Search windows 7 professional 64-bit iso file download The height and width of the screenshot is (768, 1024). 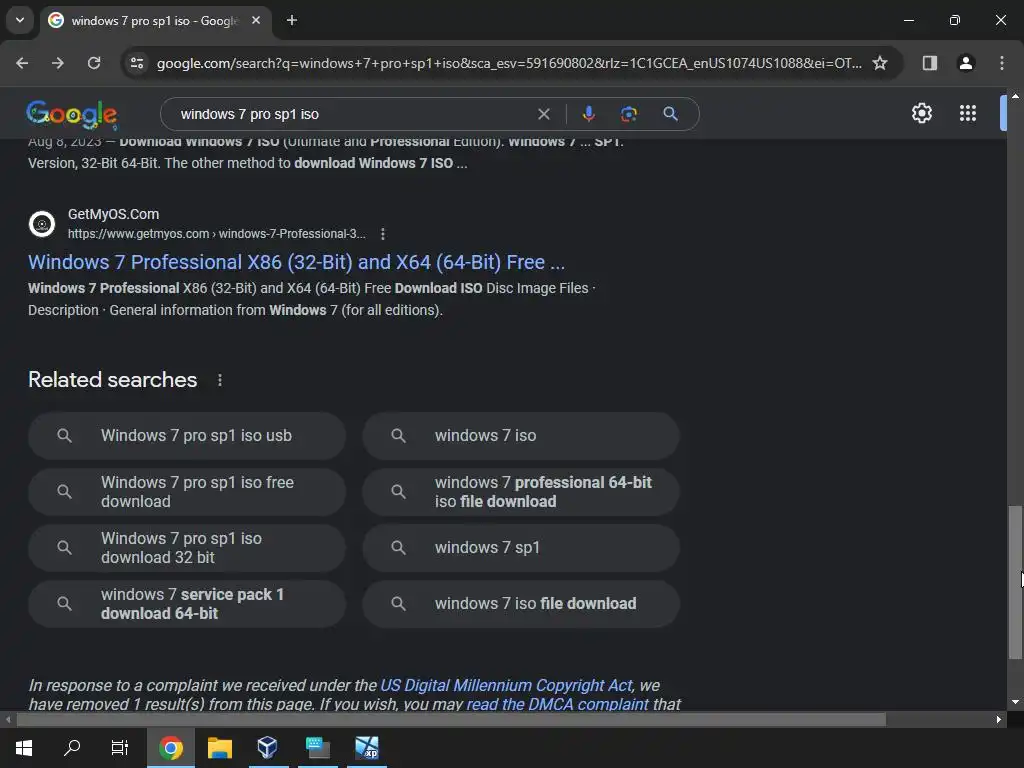(x=521, y=492)
